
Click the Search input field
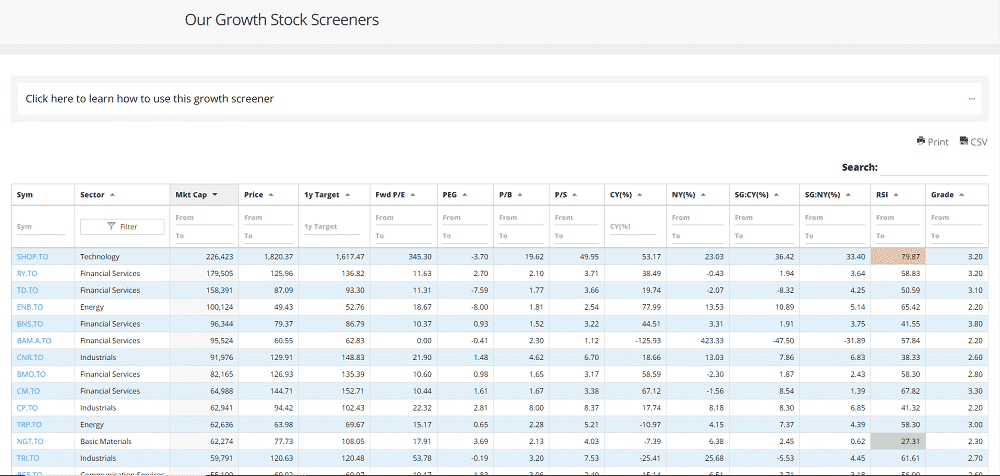934,168
